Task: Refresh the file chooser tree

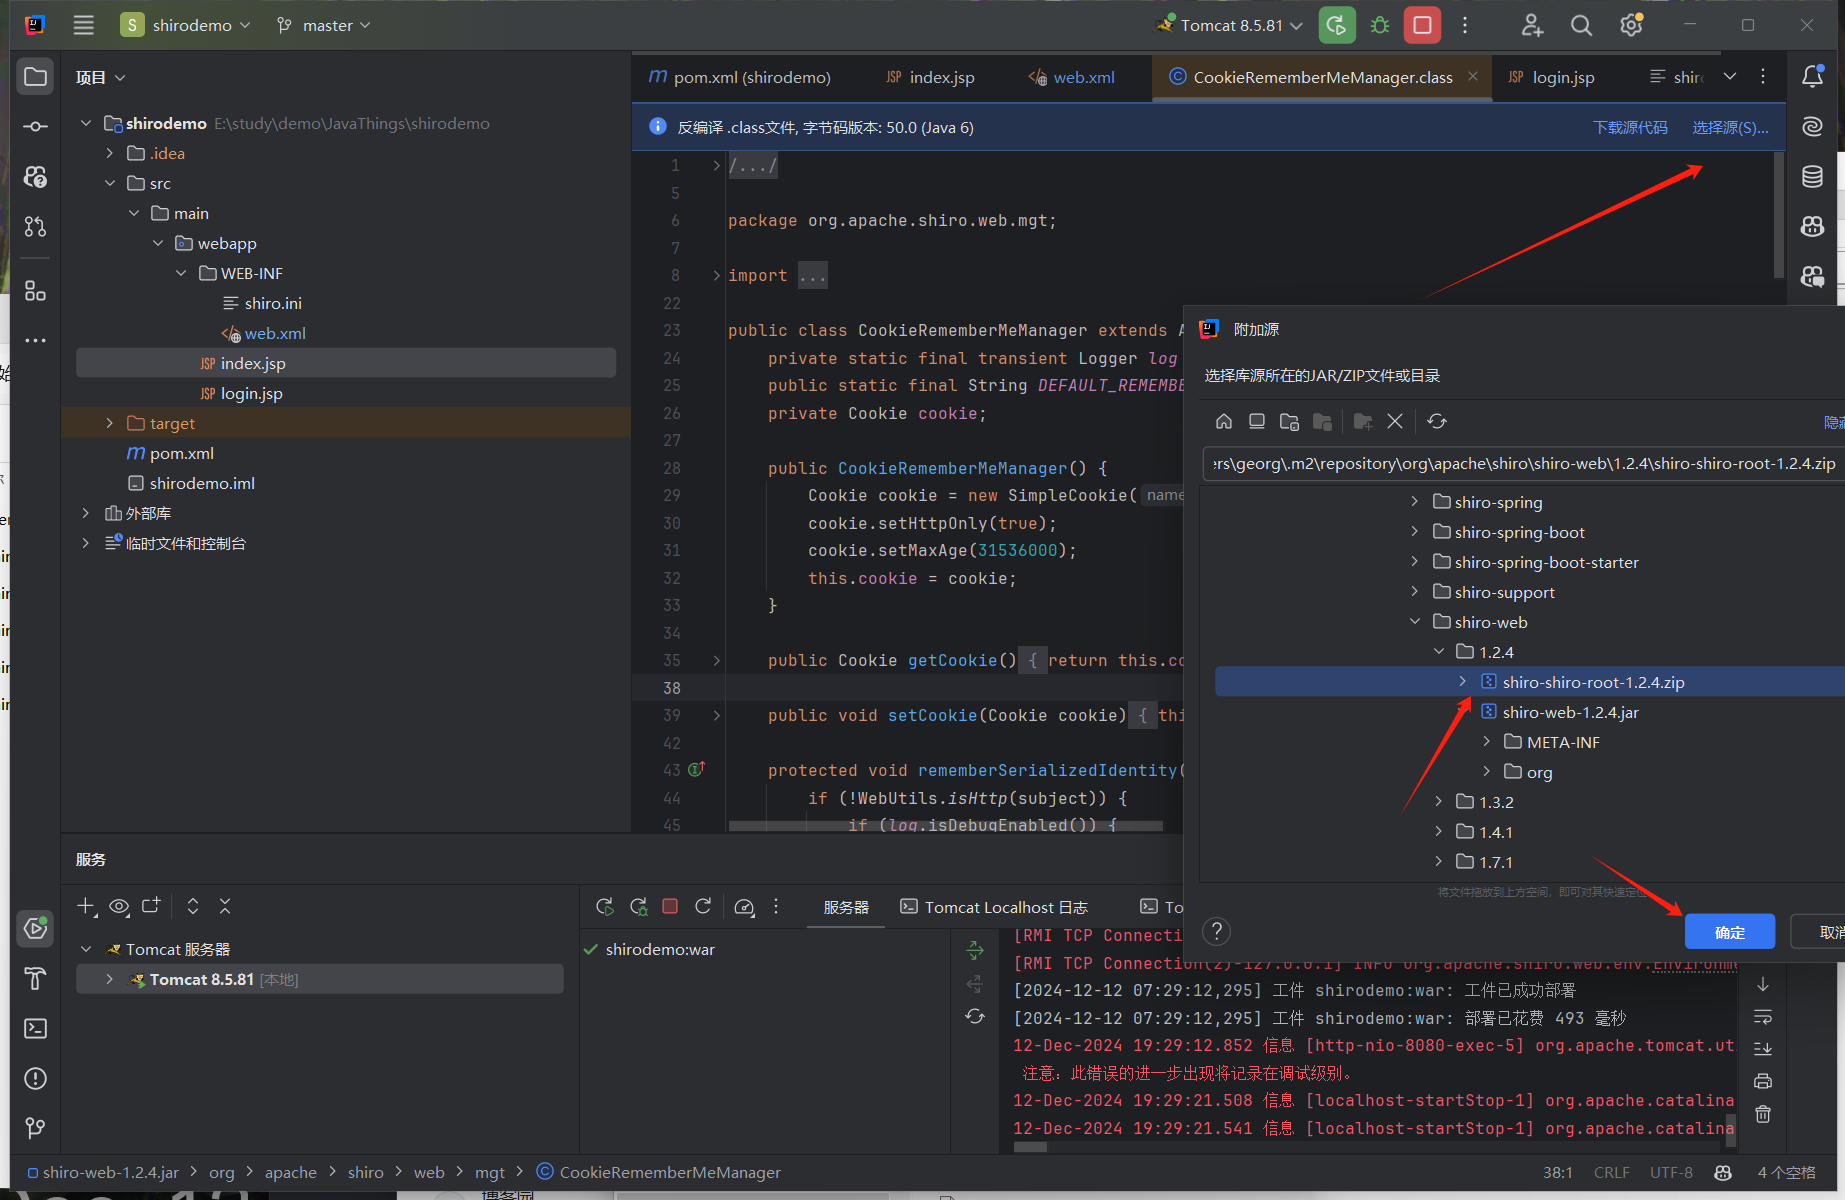Action: [1437, 421]
